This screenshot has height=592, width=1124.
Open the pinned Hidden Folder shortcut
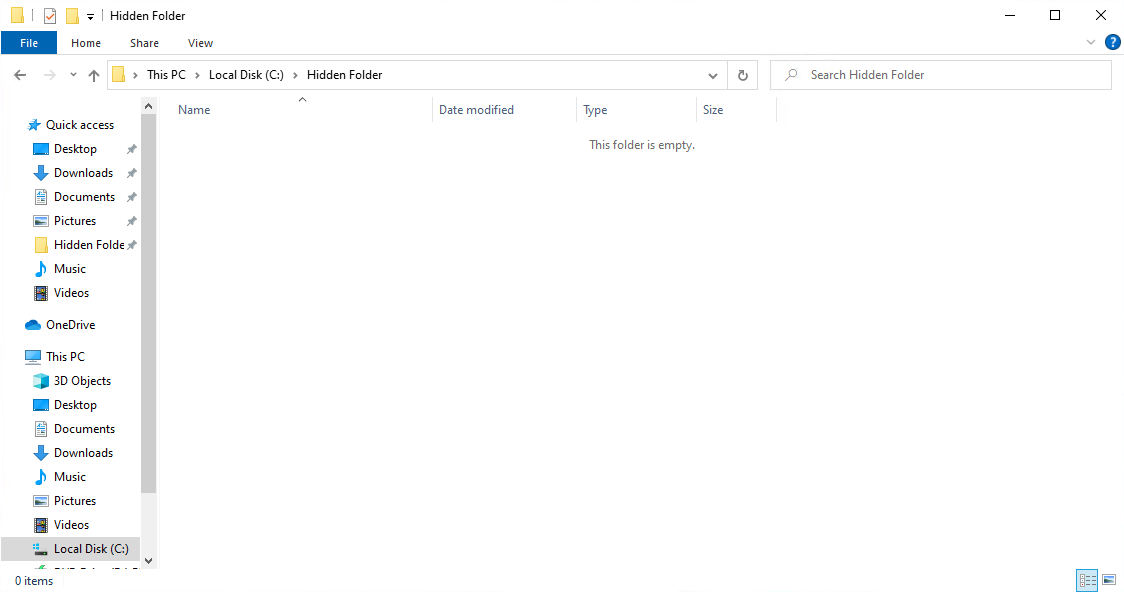point(88,244)
